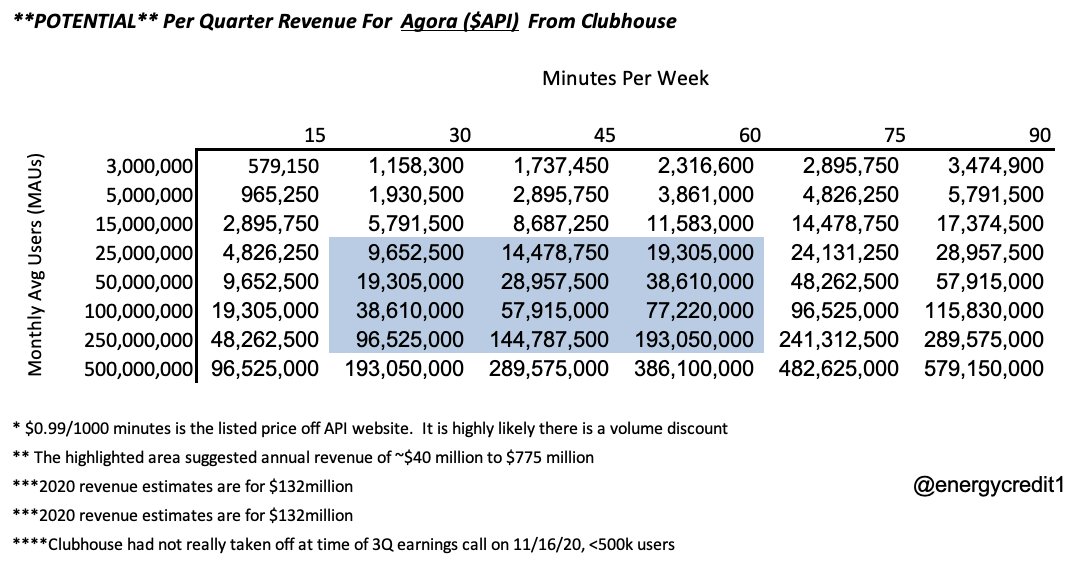The image size is (1082, 570).
Task: Click the Clubhouse 3Q earnings call footnote
Action: click(x=344, y=544)
